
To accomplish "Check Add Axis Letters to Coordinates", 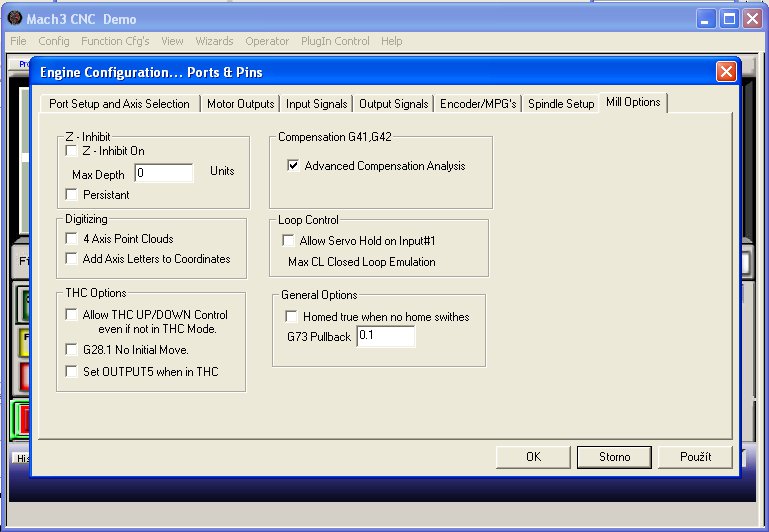I will [x=71, y=259].
